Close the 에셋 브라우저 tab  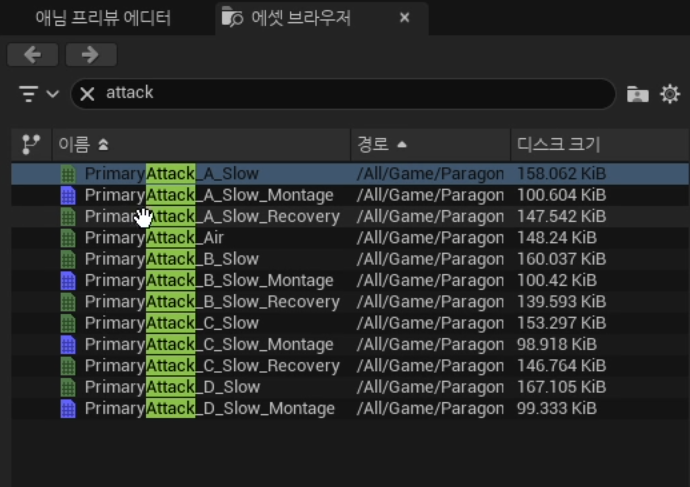(404, 18)
